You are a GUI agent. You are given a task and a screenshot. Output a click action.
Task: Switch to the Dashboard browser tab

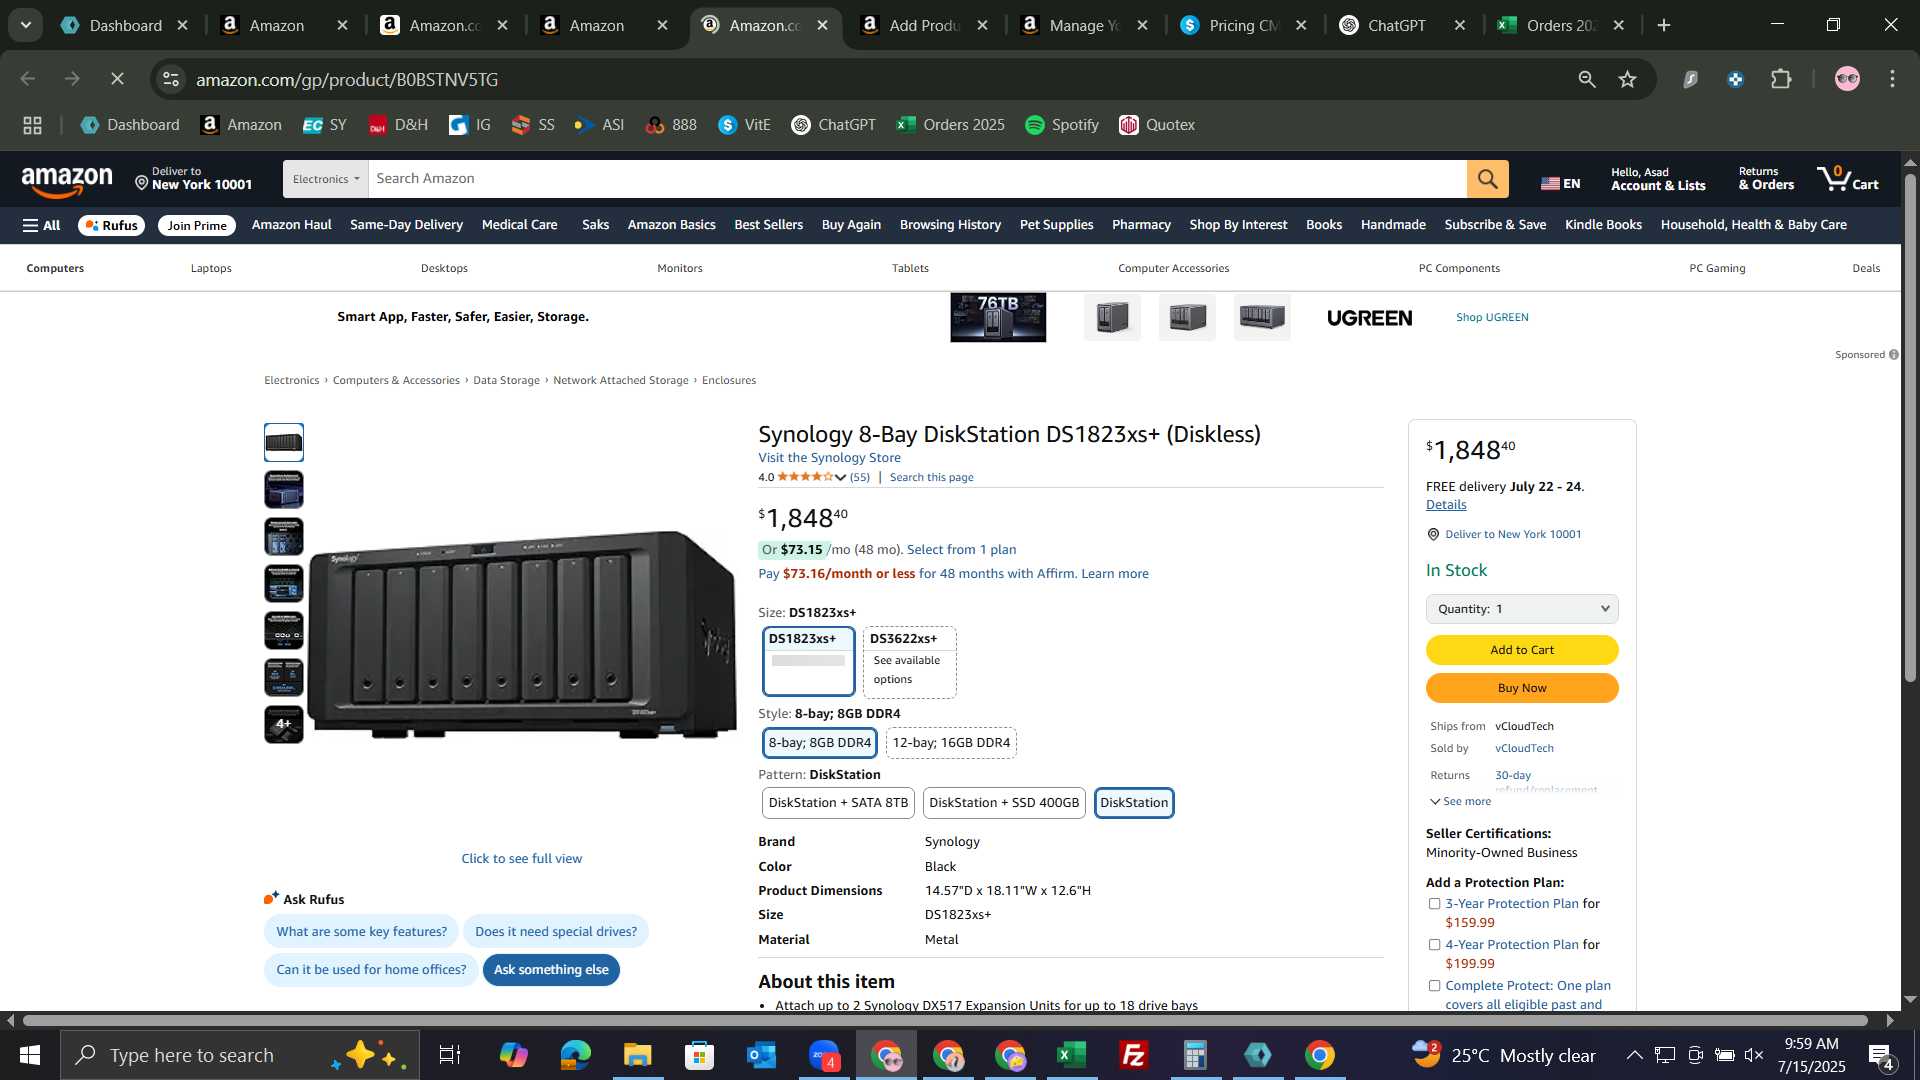click(x=125, y=25)
